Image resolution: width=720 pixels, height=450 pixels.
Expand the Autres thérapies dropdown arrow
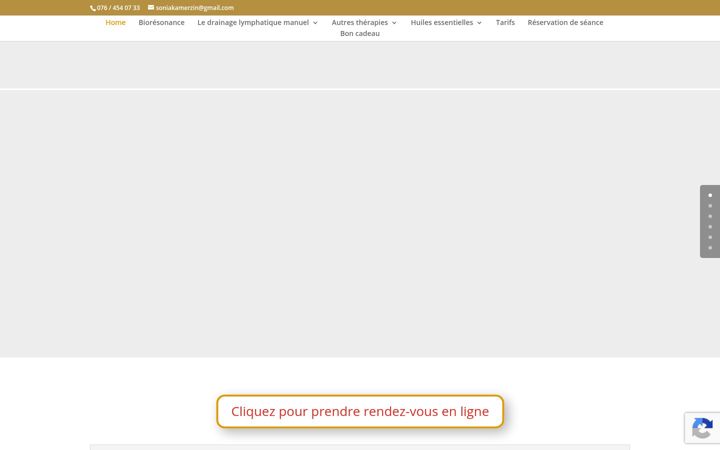click(394, 23)
